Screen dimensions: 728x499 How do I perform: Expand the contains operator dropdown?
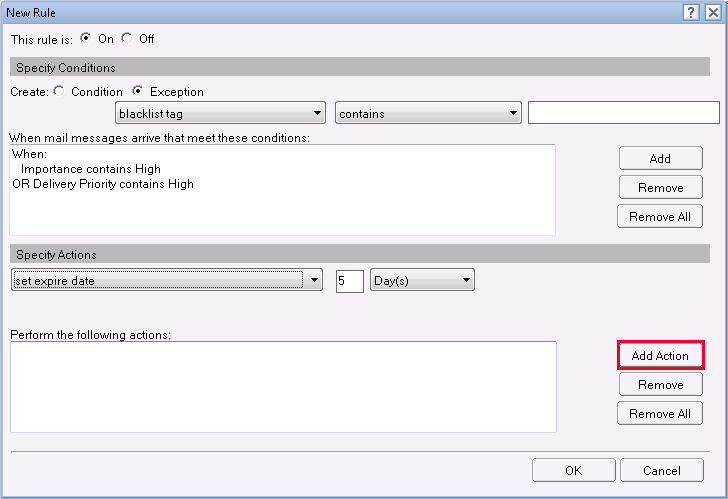click(x=428, y=113)
